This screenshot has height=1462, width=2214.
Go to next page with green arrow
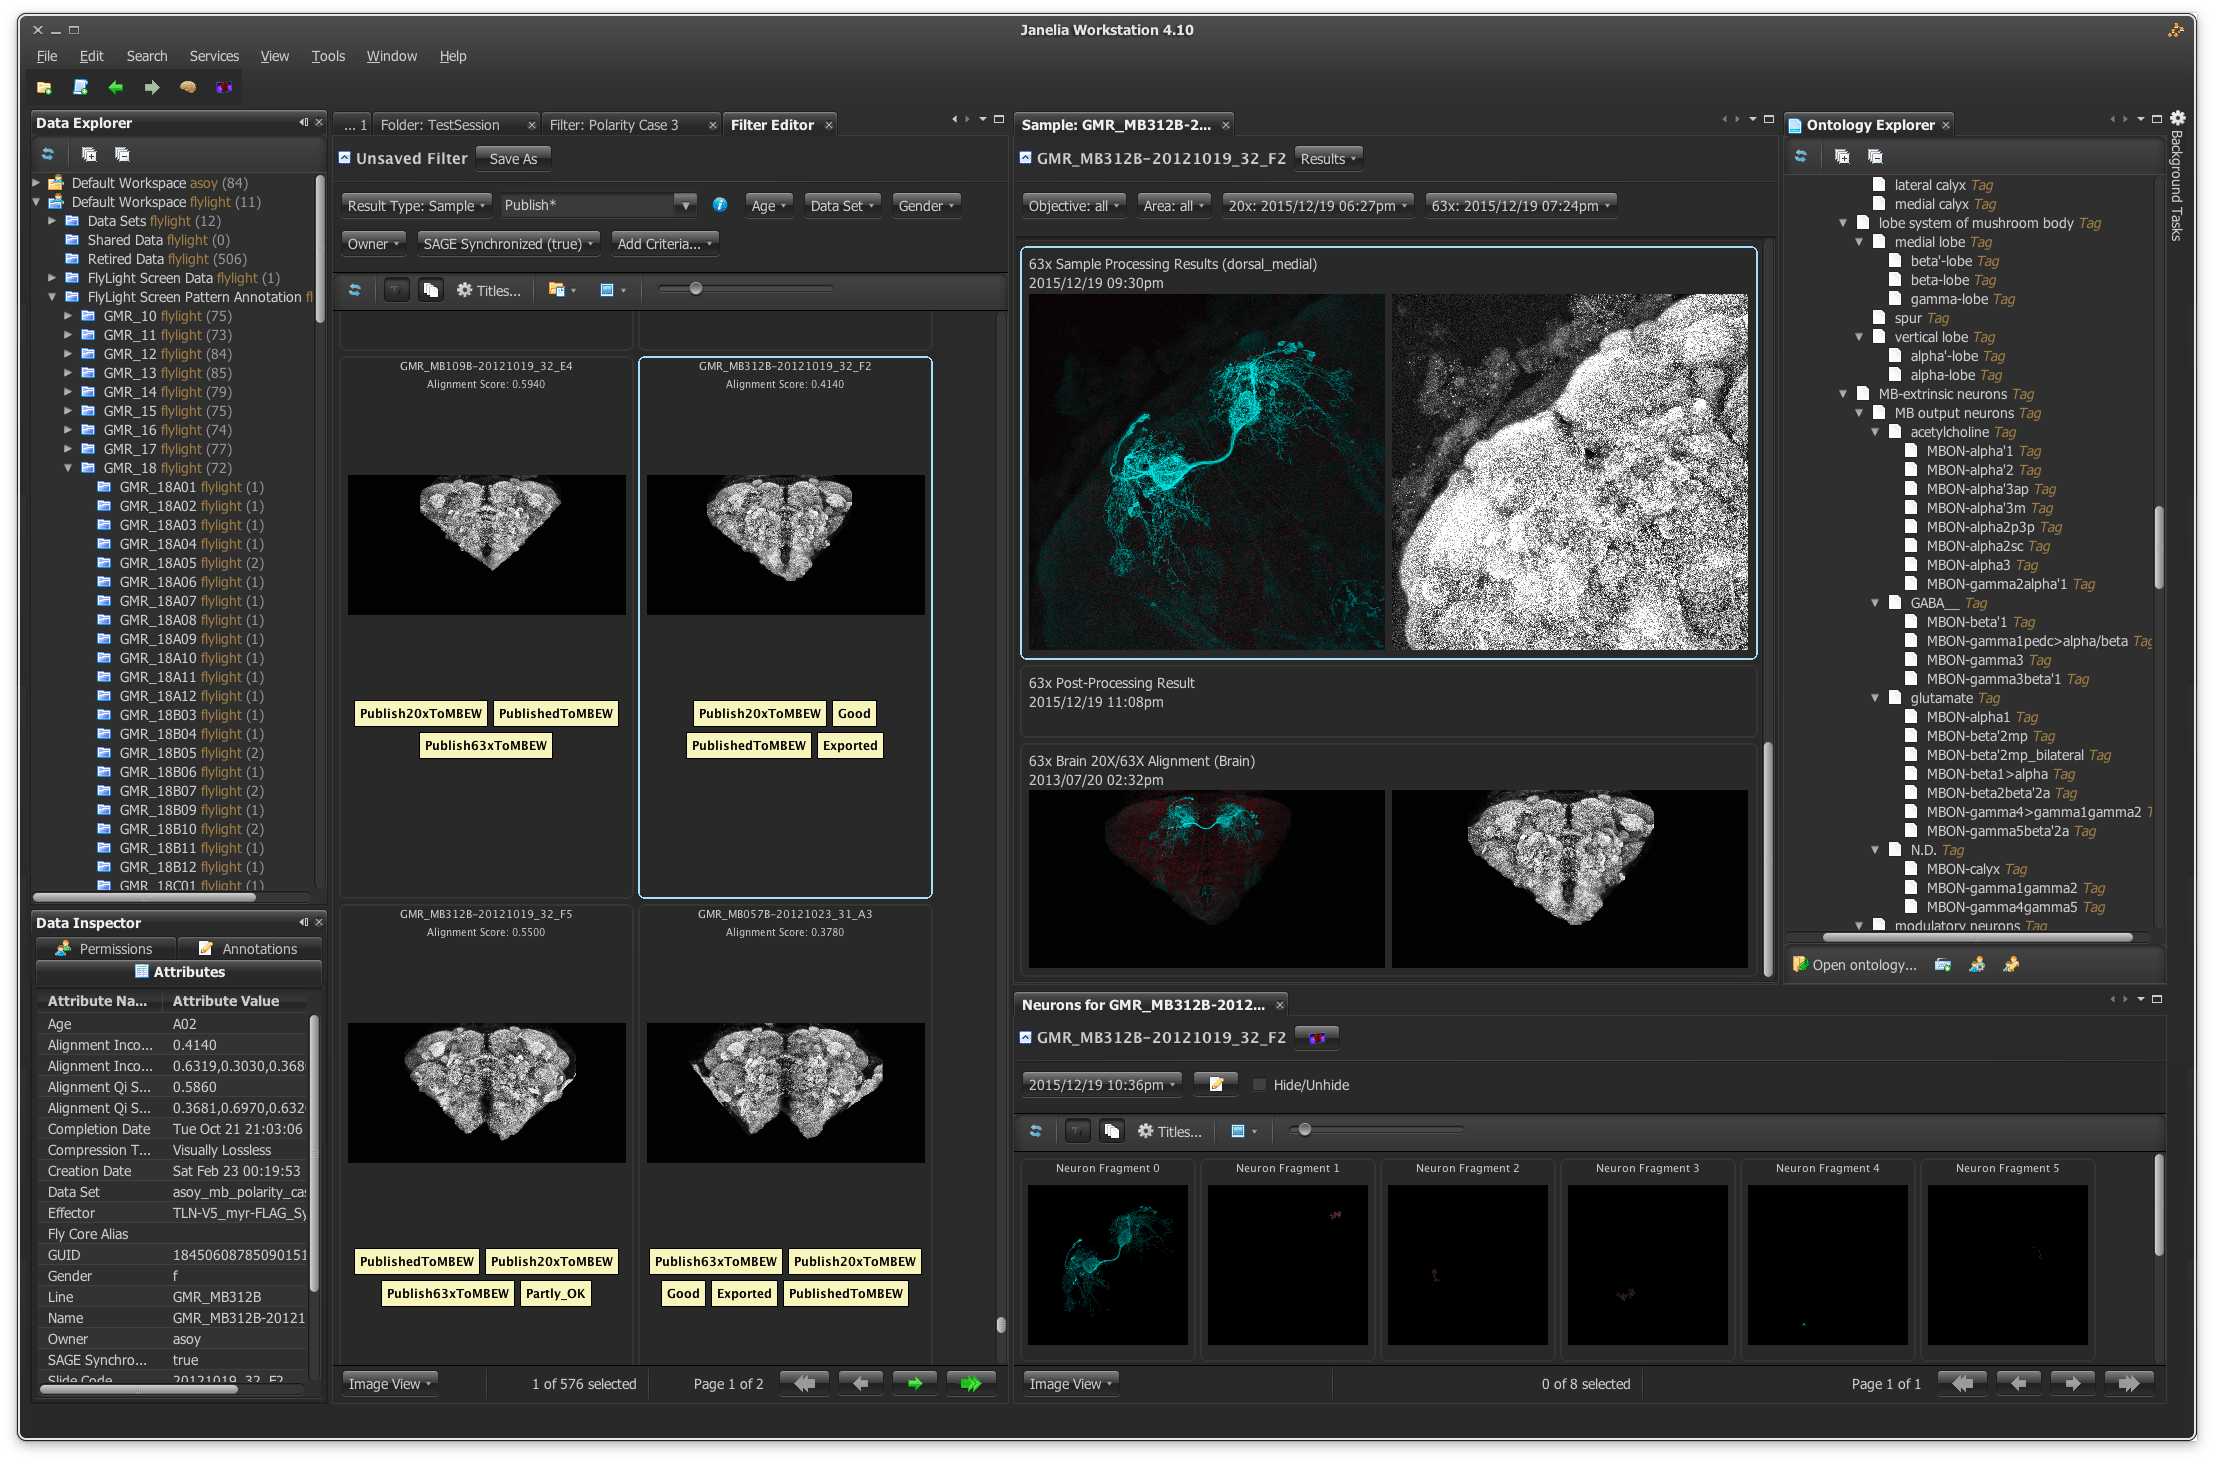(x=914, y=1384)
